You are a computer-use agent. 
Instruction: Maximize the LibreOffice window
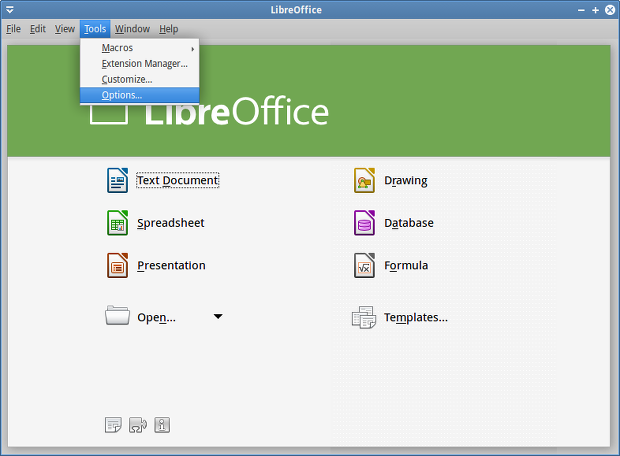tap(595, 10)
